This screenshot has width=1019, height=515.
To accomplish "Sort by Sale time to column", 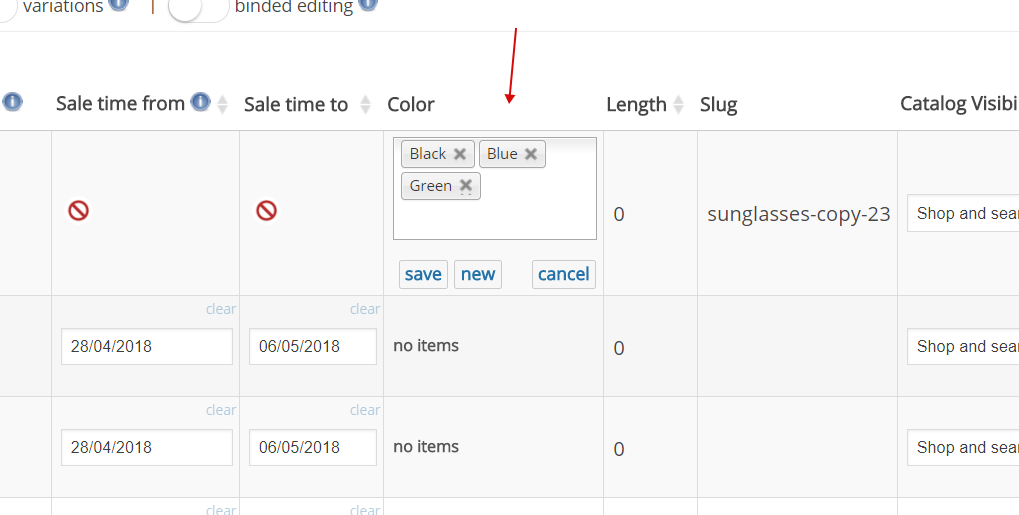I will (x=366, y=104).
